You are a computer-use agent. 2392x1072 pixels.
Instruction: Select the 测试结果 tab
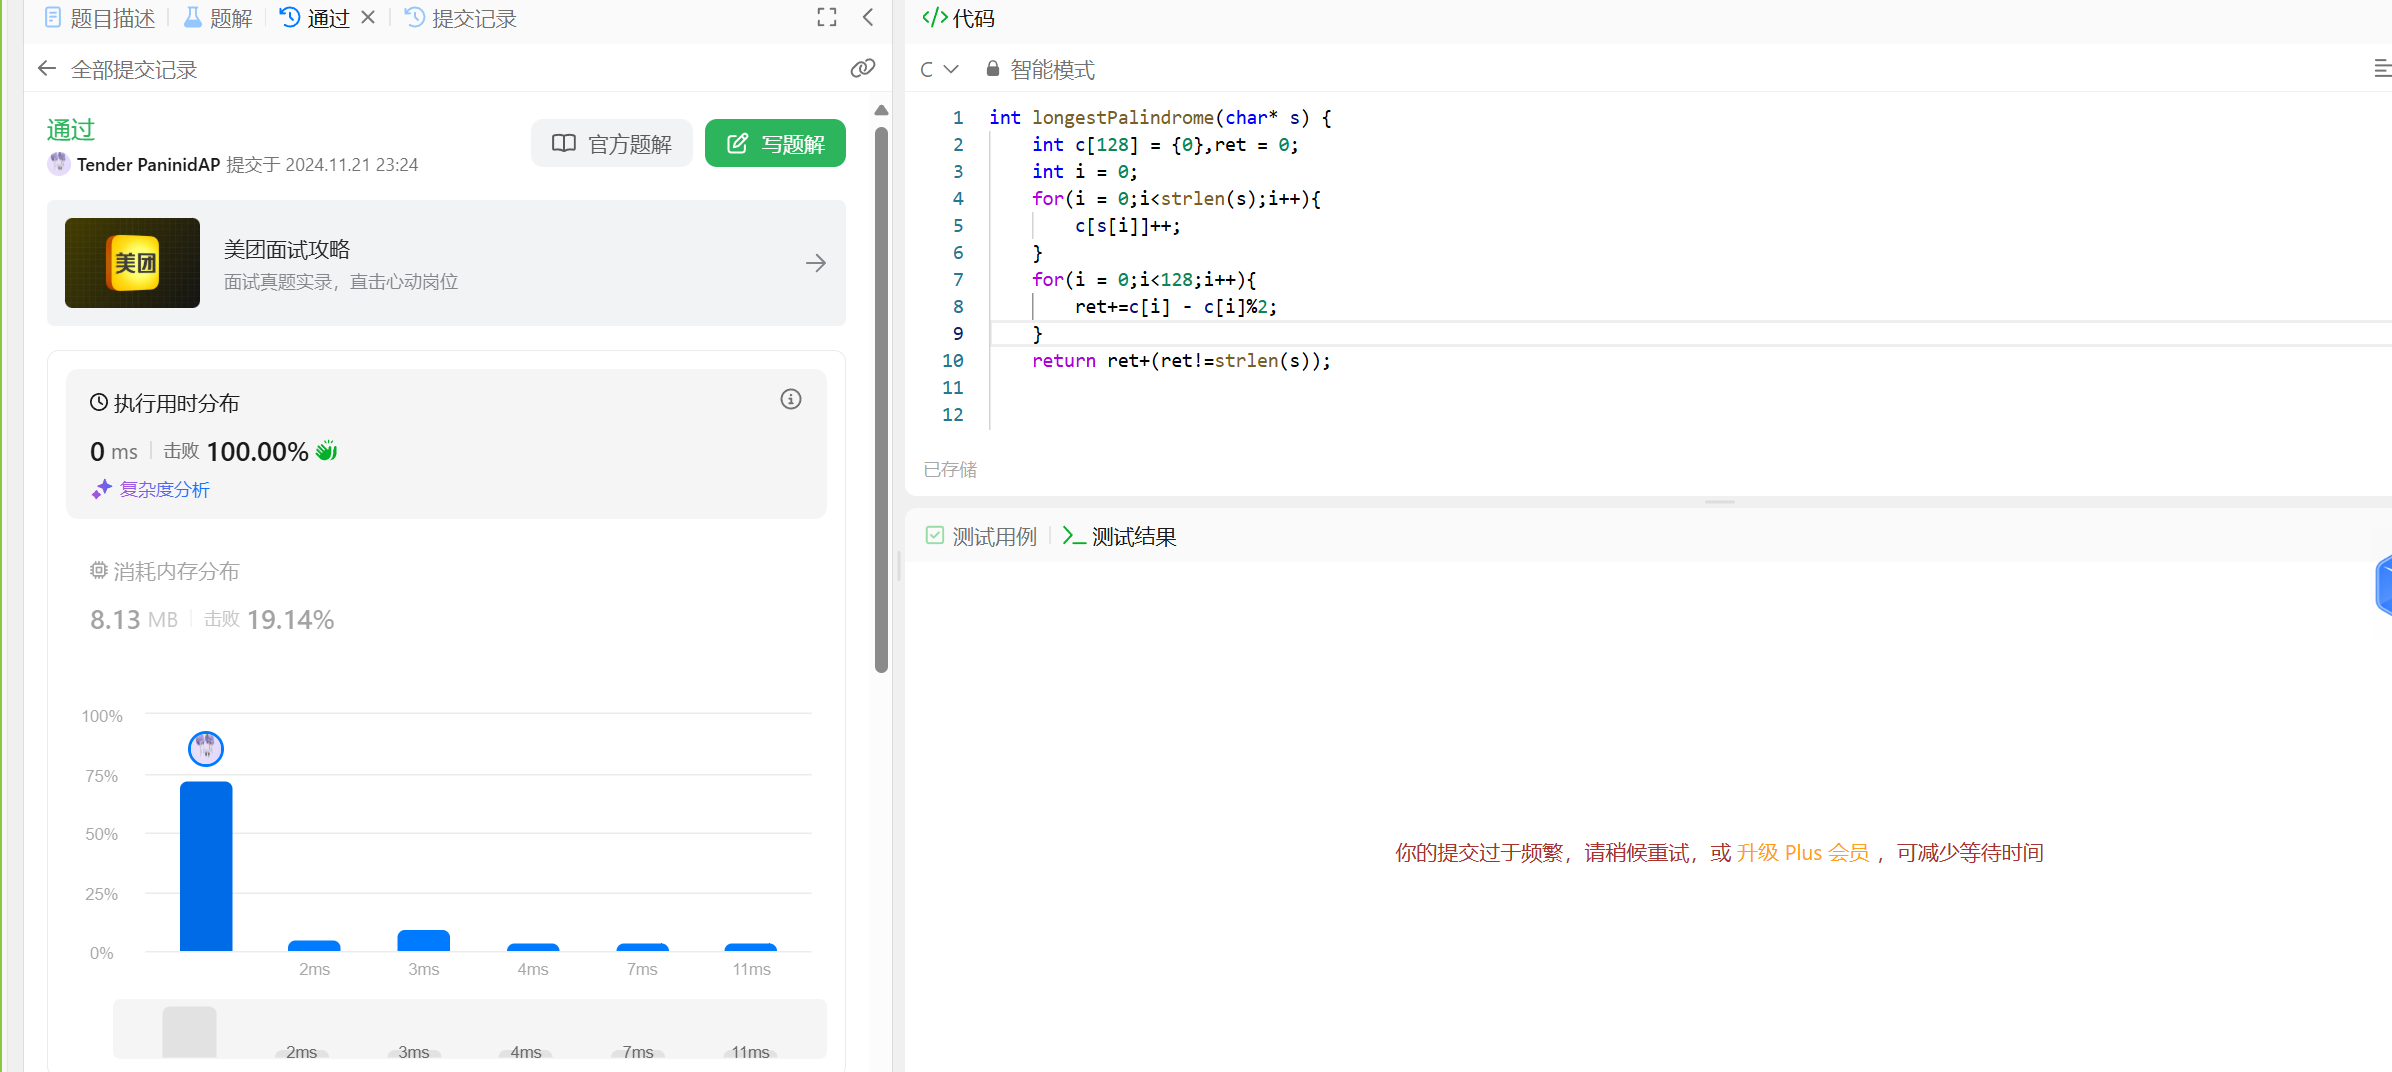click(x=1120, y=536)
